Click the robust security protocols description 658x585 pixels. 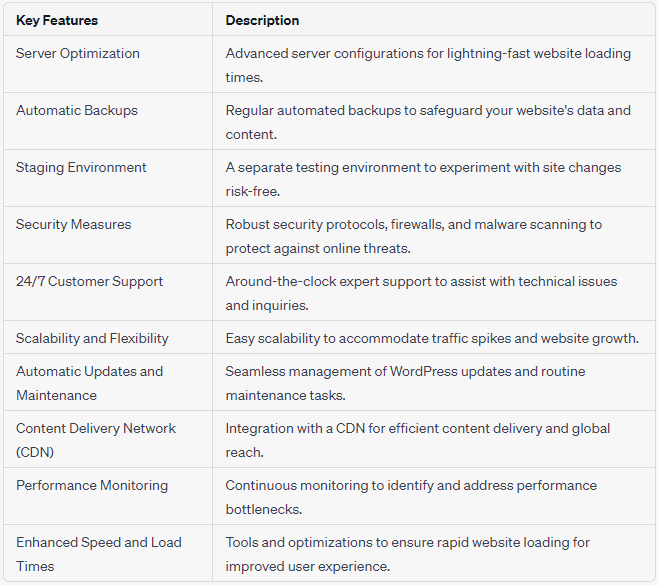click(x=414, y=236)
